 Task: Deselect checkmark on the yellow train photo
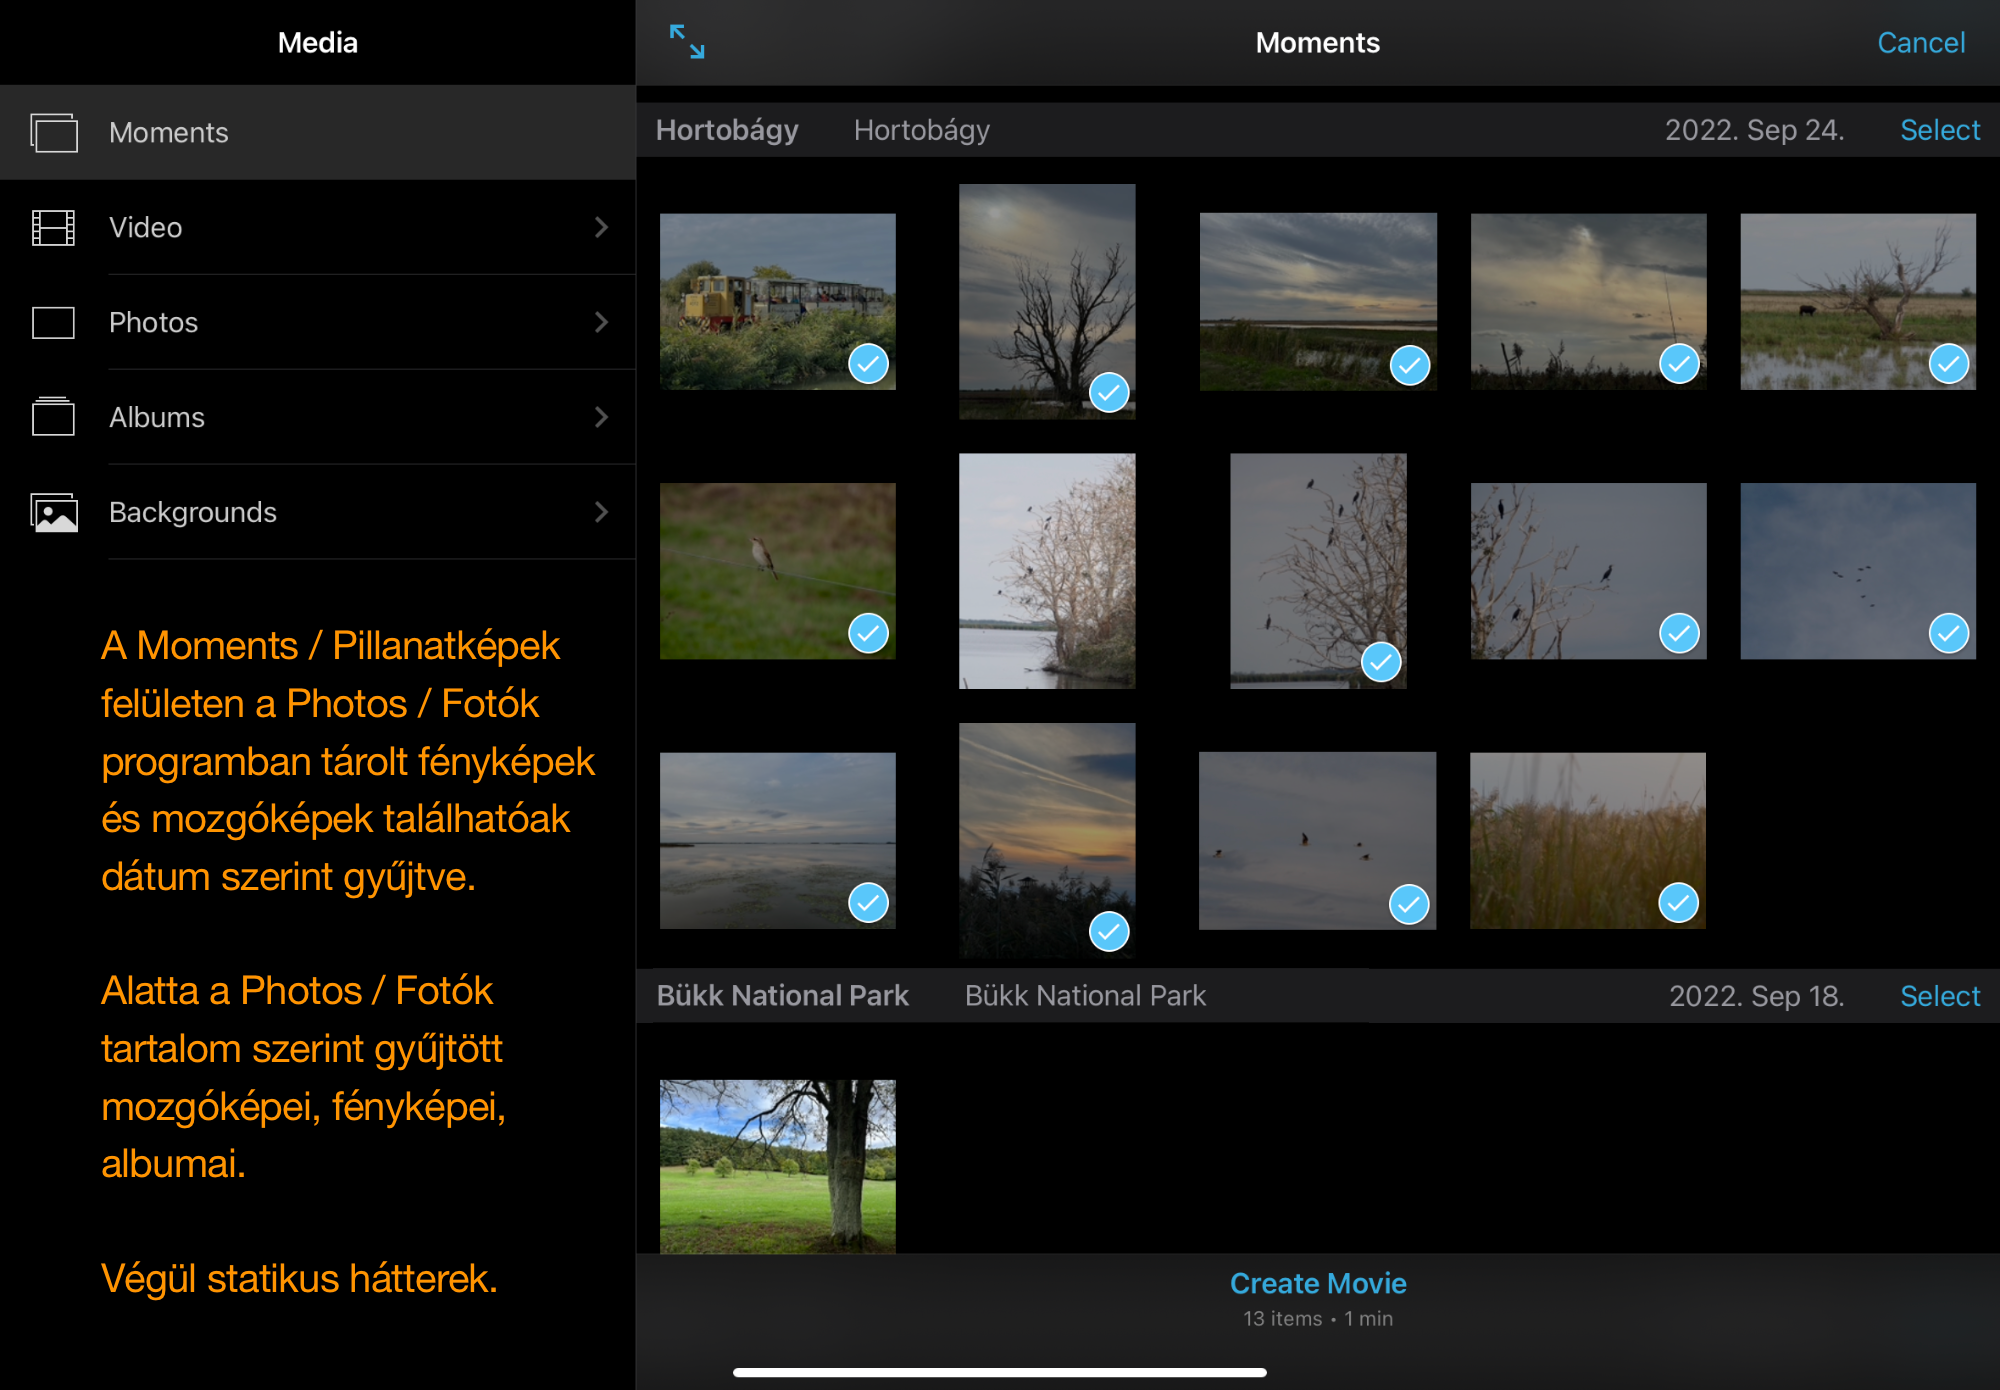click(868, 364)
